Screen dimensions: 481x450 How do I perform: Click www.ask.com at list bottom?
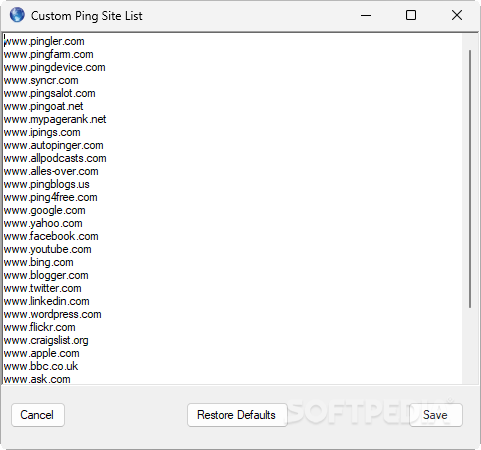37,379
